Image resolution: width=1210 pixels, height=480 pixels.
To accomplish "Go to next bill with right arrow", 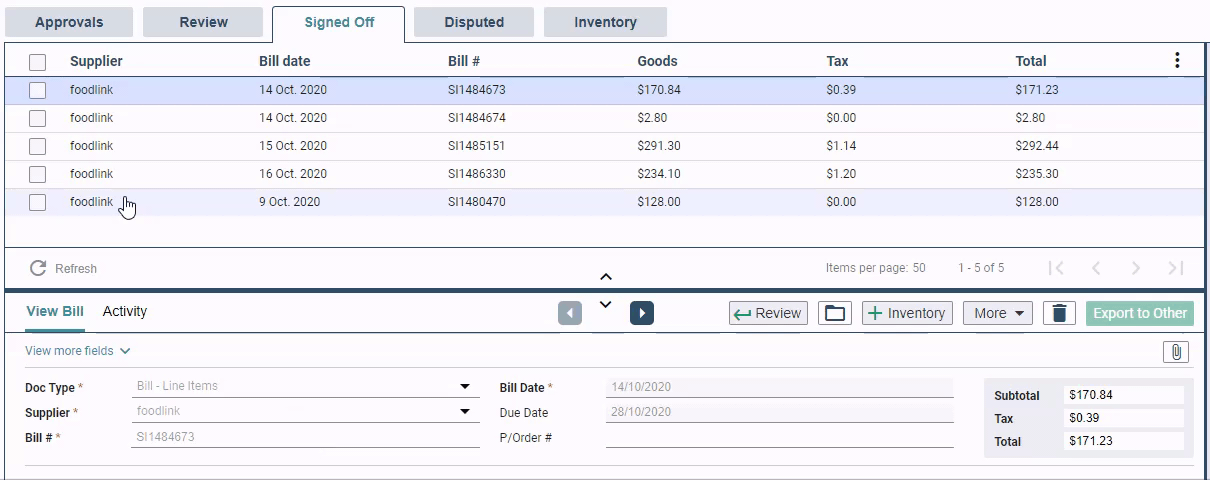I will 642,313.
